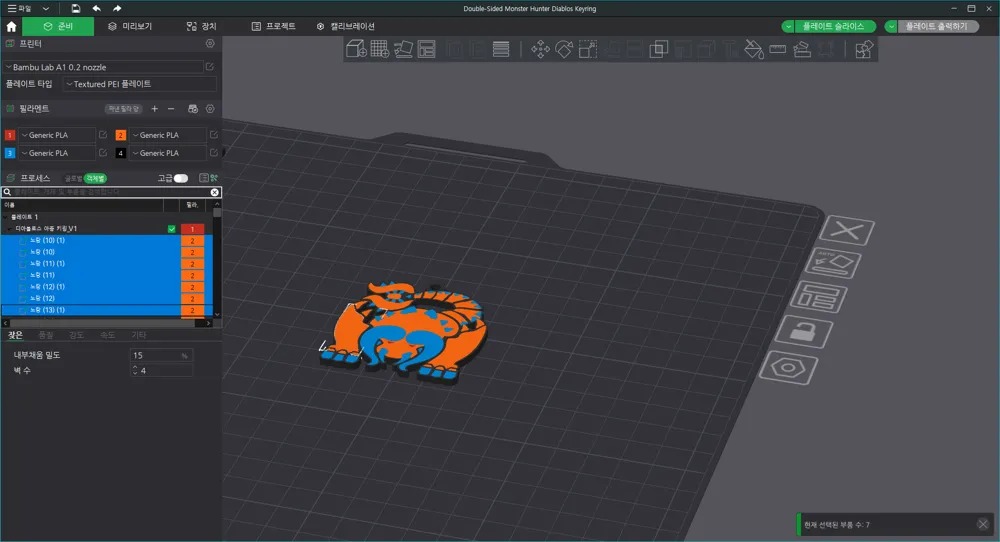Open the print plate options arrow

click(x=891, y=26)
